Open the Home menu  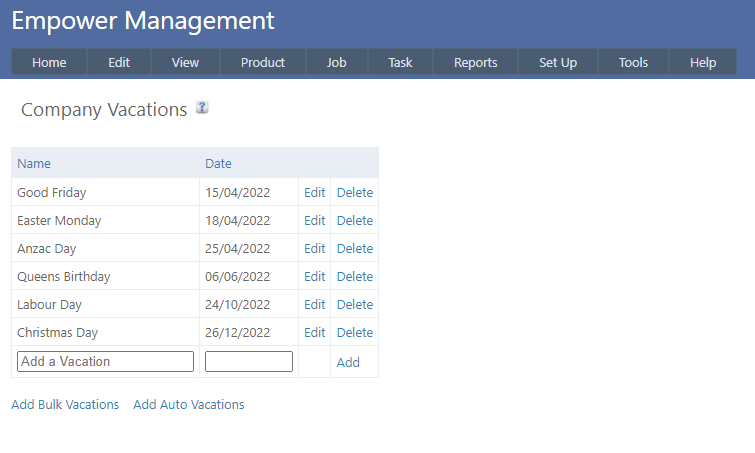pos(49,62)
